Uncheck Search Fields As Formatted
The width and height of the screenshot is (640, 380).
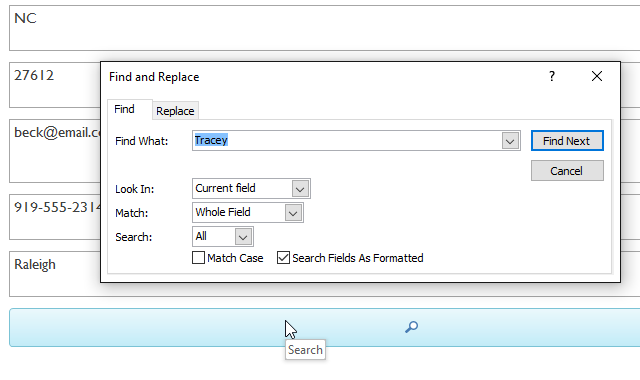283,258
